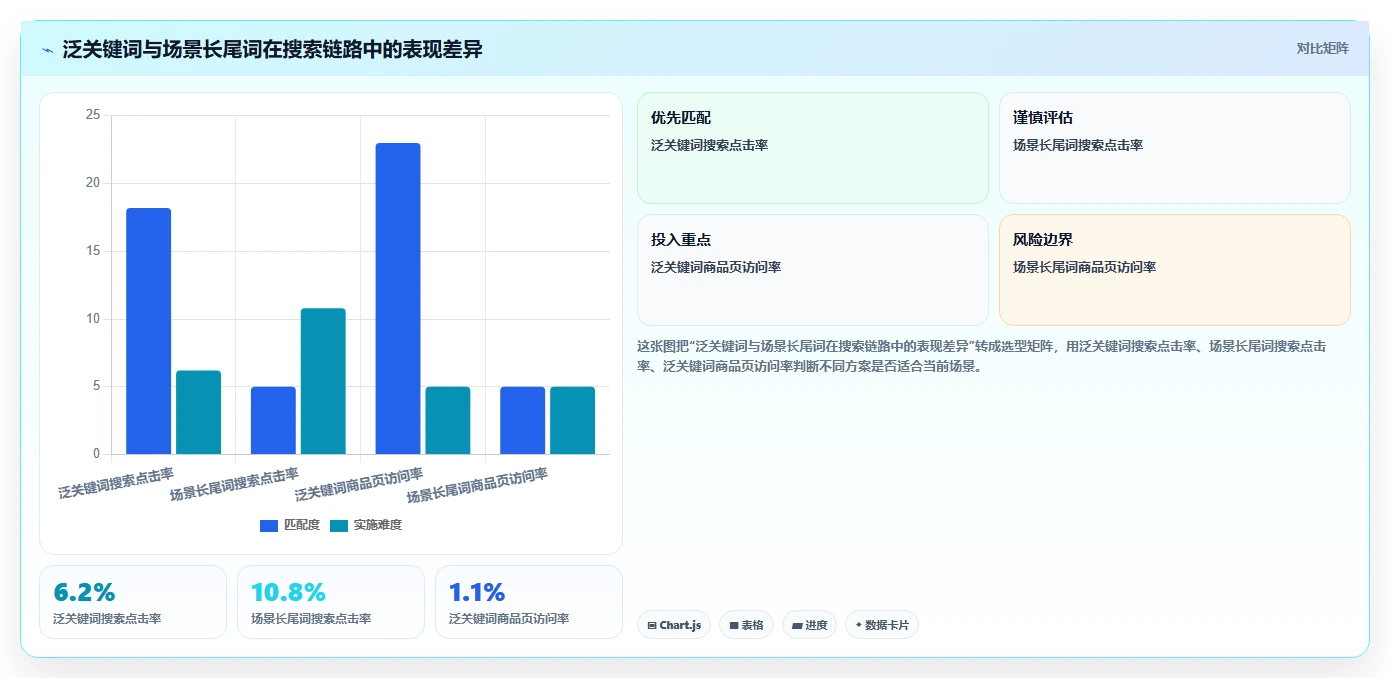Image resolution: width=1390 pixels, height=678 pixels.
Task: Click the icon inside the 表格 tag
Action: click(x=734, y=625)
